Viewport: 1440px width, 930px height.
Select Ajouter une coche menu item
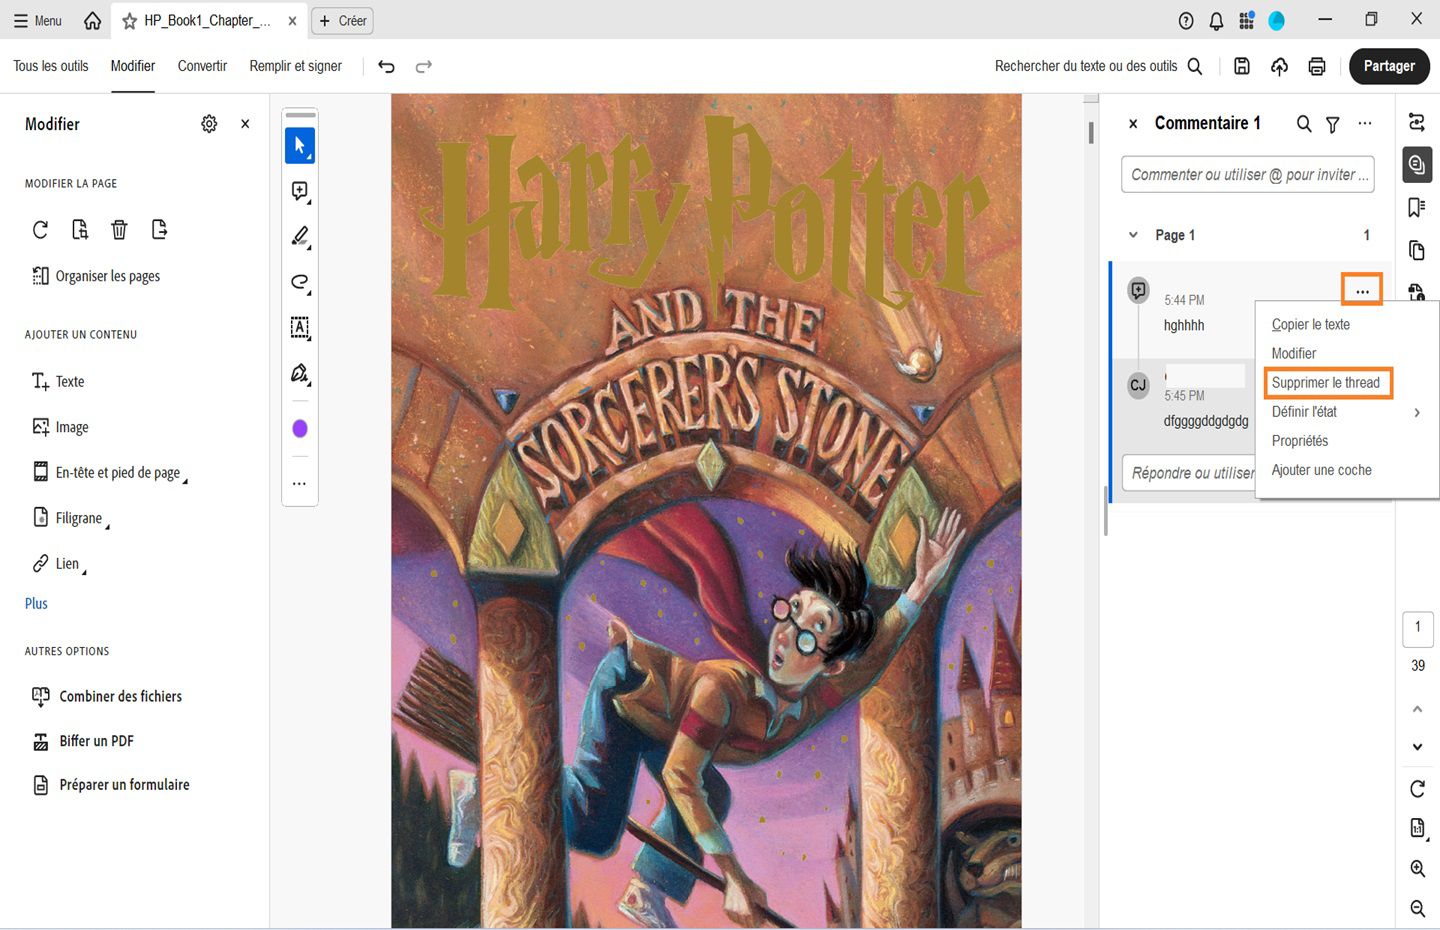point(1322,470)
